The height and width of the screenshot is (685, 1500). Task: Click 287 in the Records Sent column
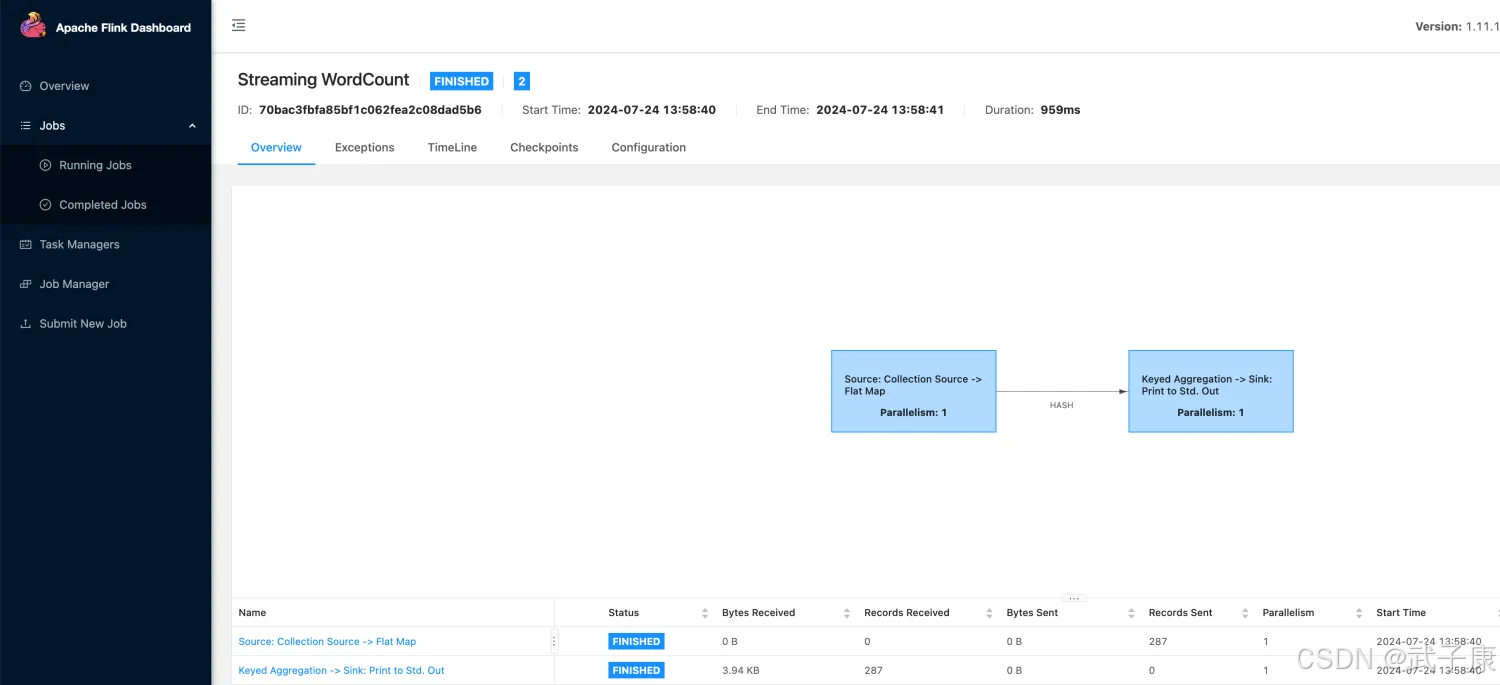(1158, 642)
